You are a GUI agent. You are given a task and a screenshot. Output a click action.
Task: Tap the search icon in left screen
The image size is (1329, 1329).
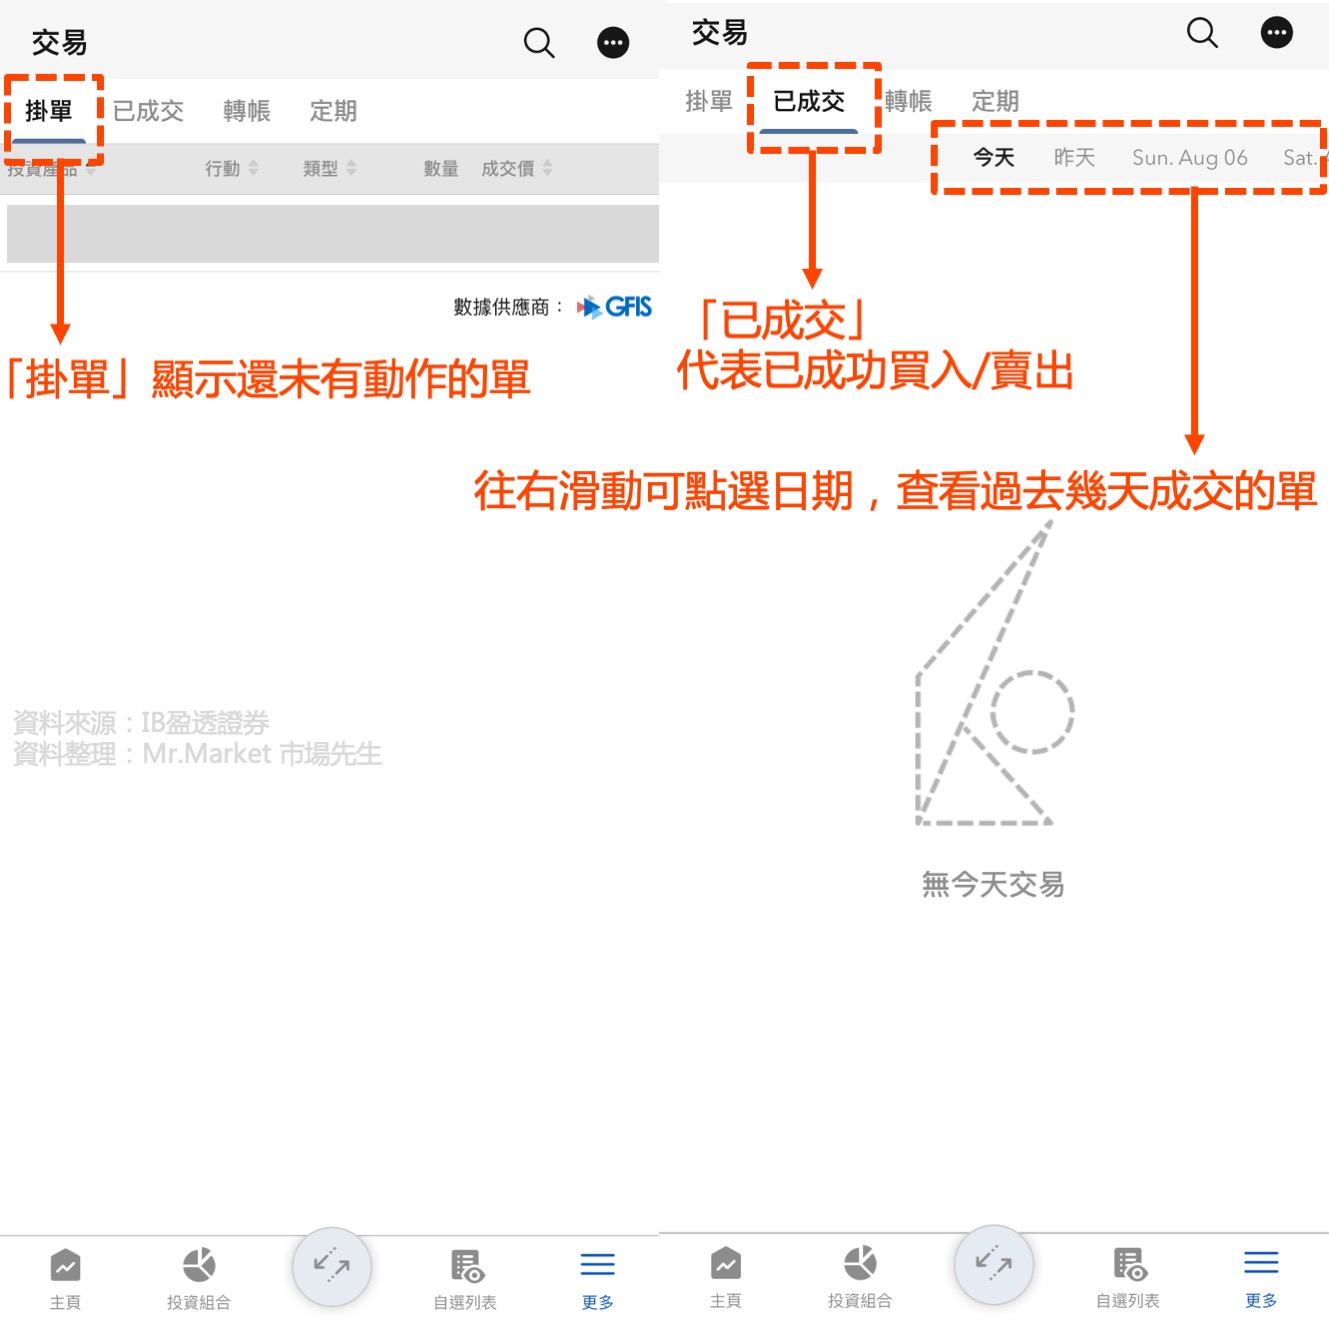click(539, 42)
